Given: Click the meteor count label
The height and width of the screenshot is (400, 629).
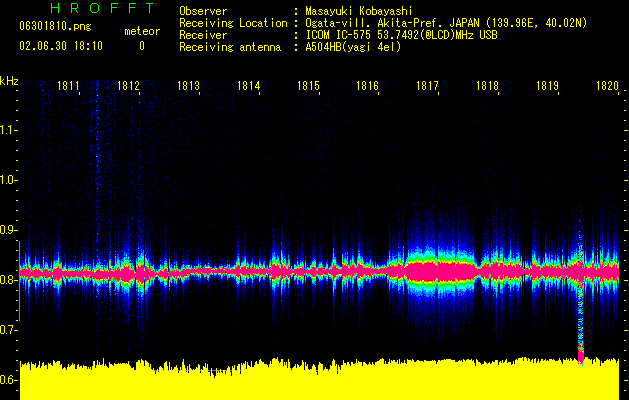Looking at the screenshot, I should tap(141, 31).
